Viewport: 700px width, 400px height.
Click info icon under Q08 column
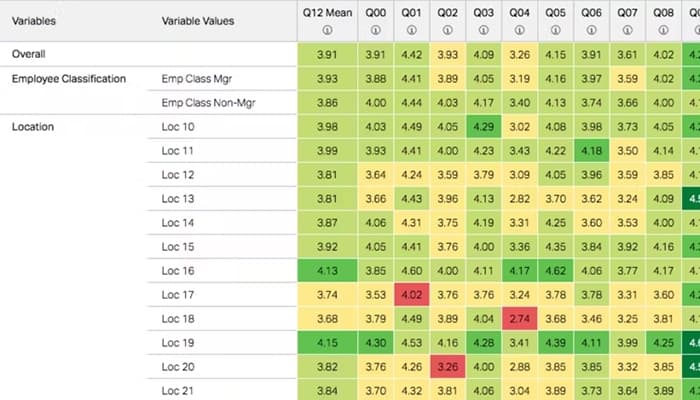click(663, 30)
